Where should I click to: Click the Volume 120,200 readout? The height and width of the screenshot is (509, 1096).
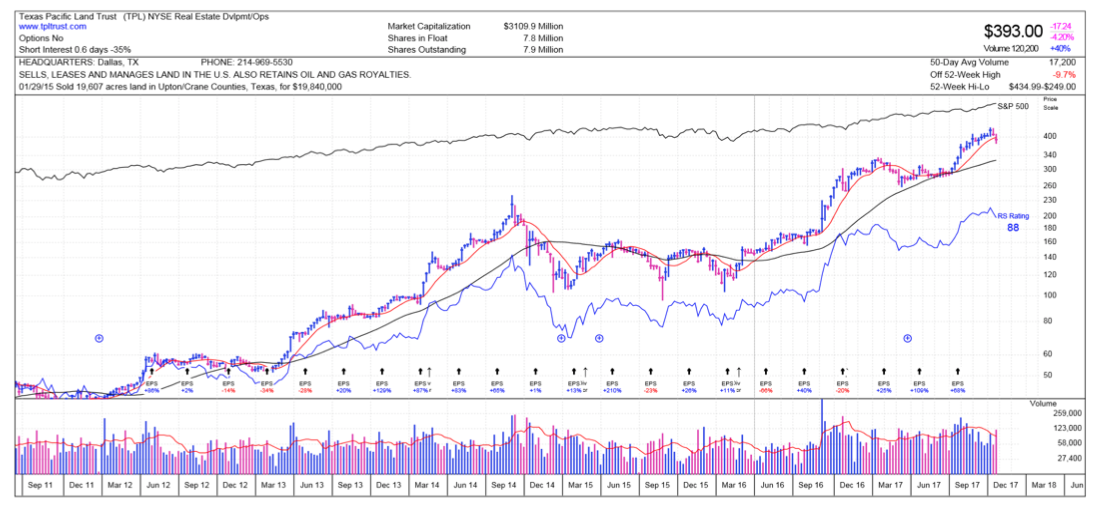coord(1010,48)
